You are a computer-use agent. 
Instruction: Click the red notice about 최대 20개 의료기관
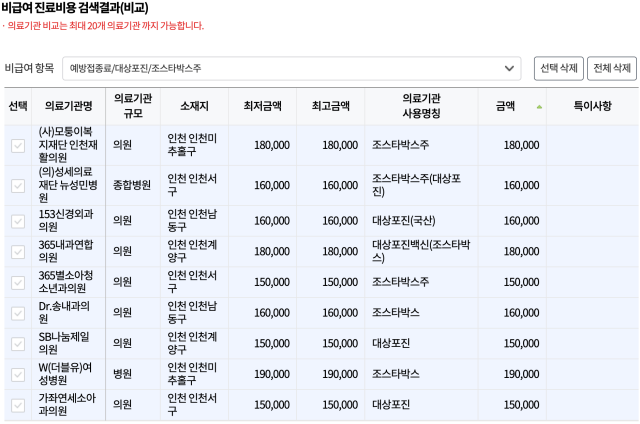pos(103,26)
